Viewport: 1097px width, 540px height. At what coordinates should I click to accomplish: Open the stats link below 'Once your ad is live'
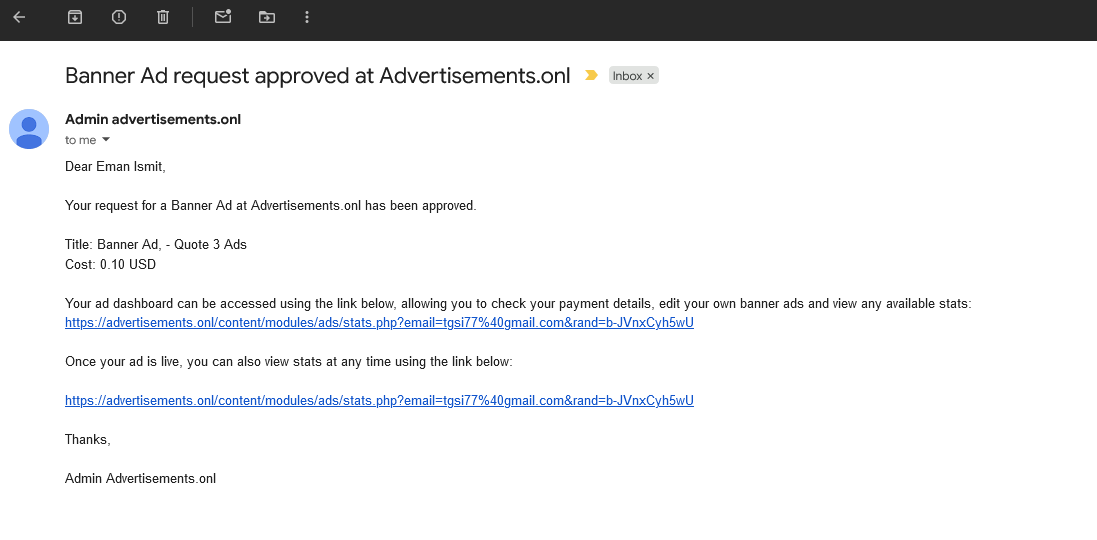click(x=379, y=400)
